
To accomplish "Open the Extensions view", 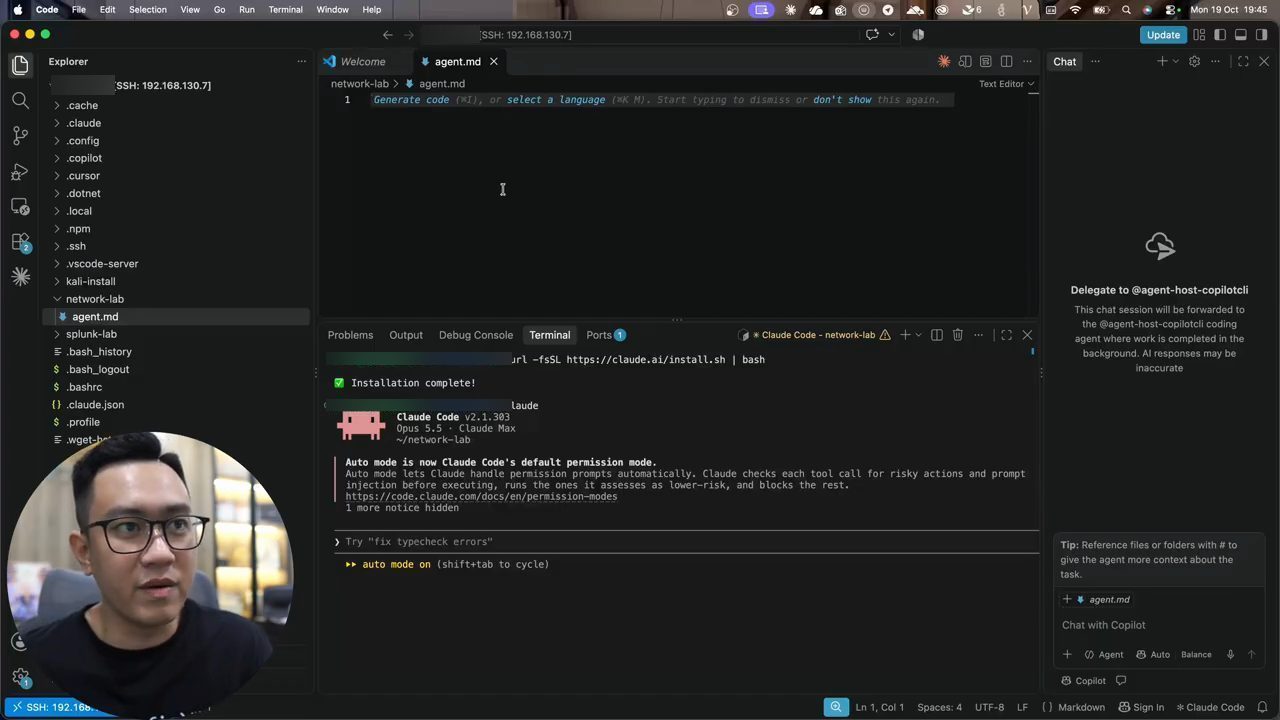I will pyautogui.click(x=20, y=242).
